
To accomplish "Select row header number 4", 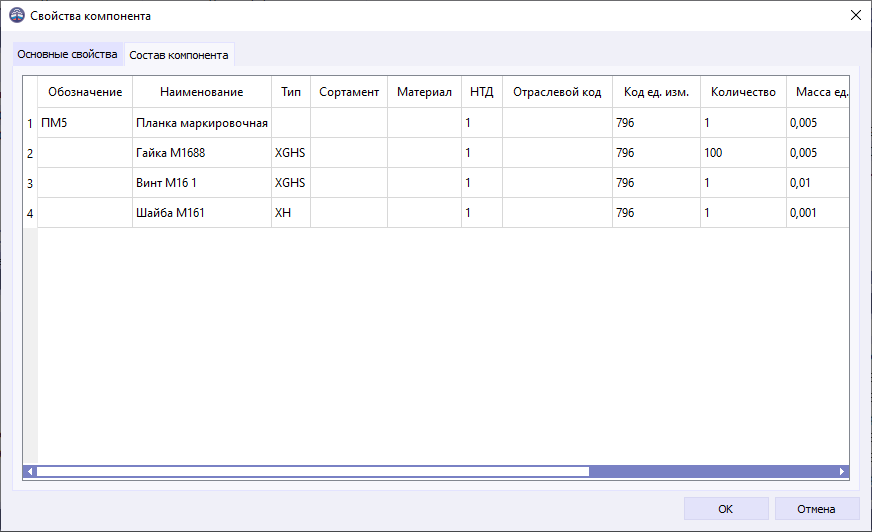I will (x=30, y=213).
